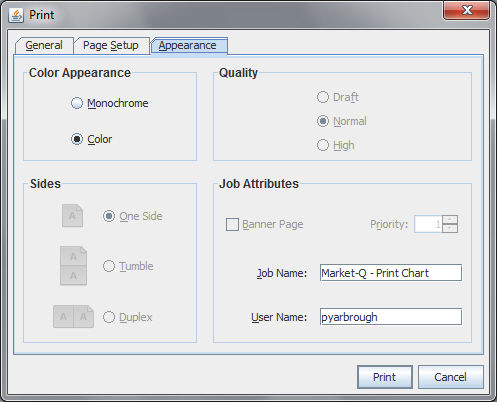Decrease Priority with spinner down arrow

(x=450, y=228)
